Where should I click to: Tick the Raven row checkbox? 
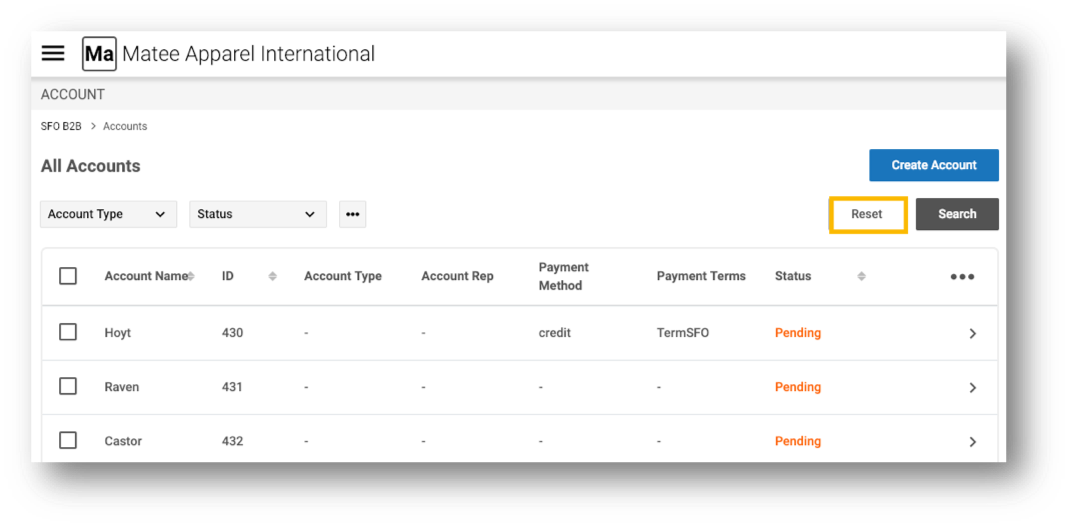pos(68,386)
